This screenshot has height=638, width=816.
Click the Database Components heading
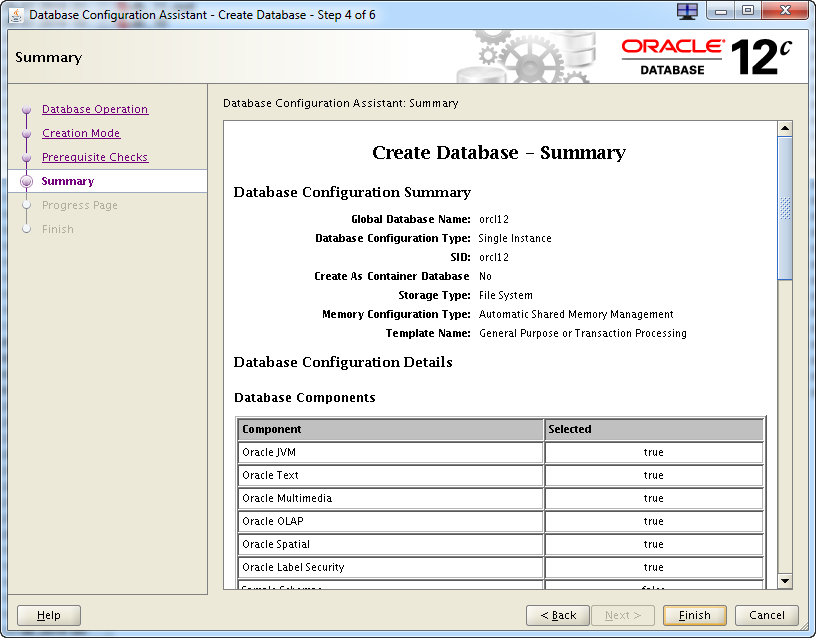pyautogui.click(x=305, y=398)
